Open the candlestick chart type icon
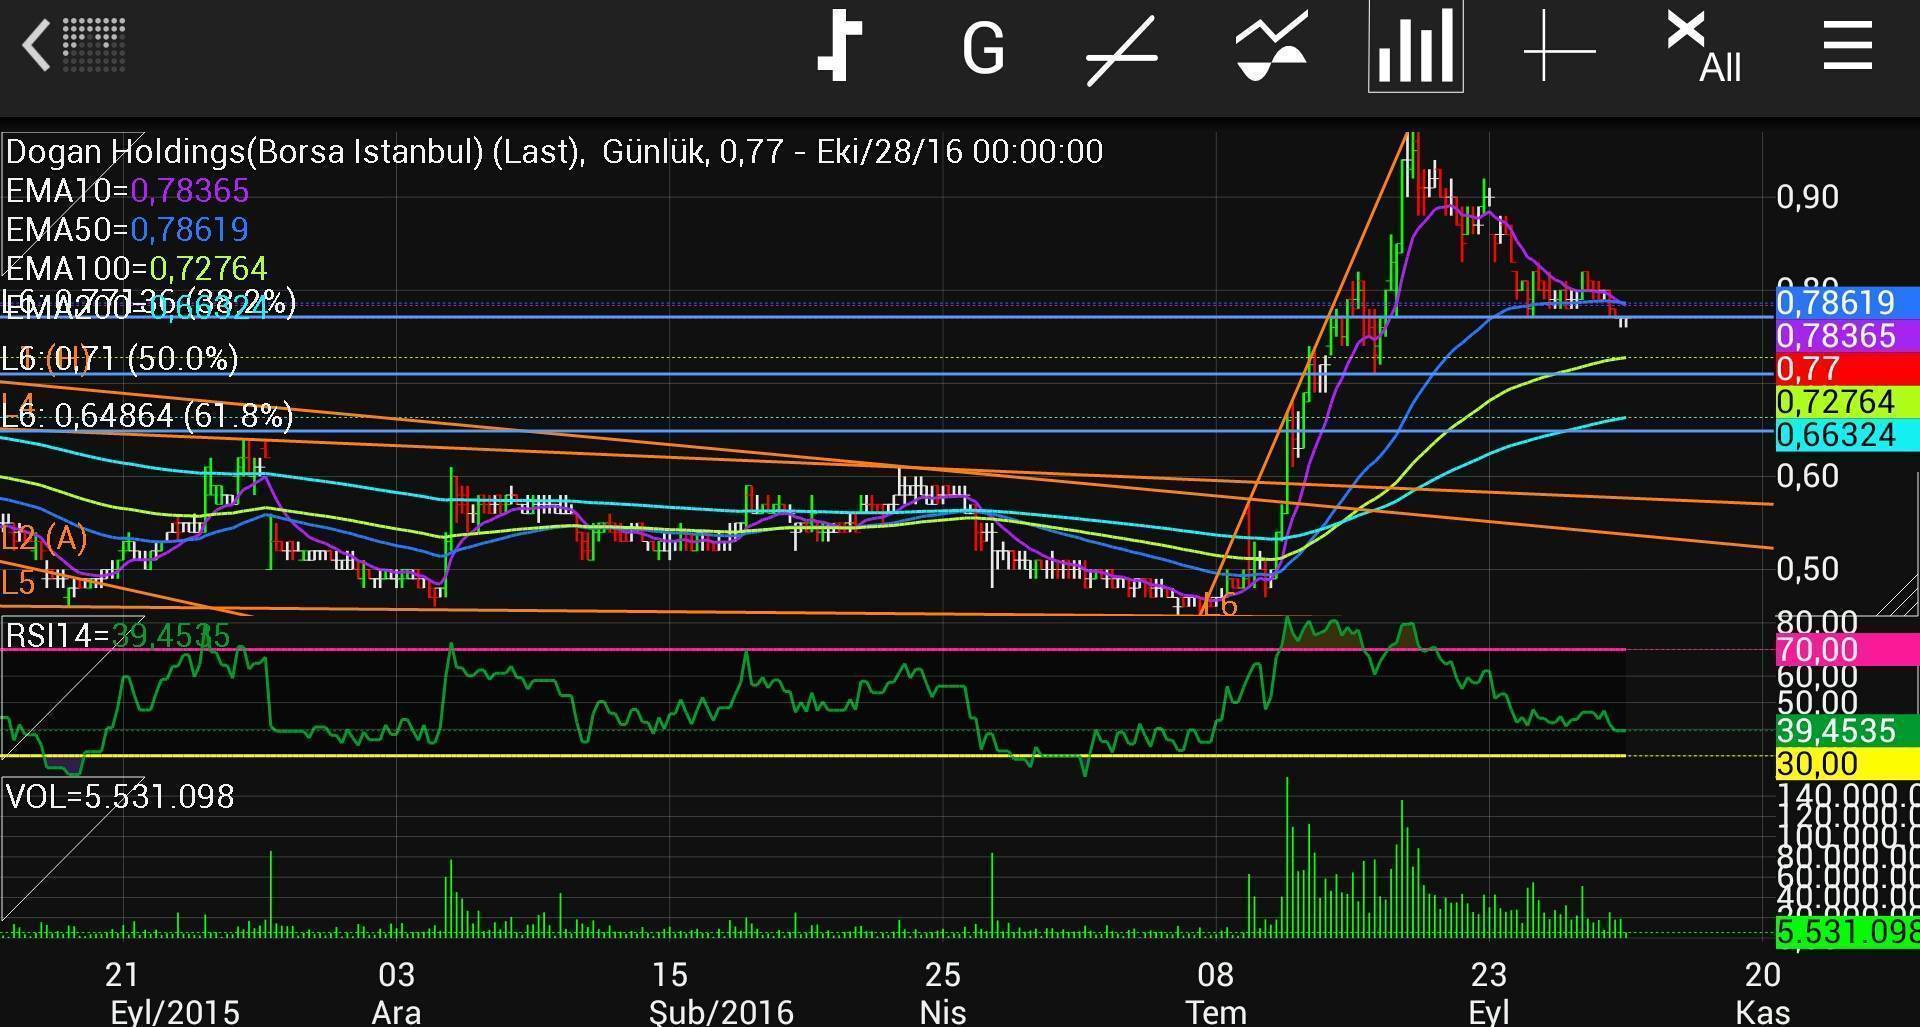 coord(840,47)
